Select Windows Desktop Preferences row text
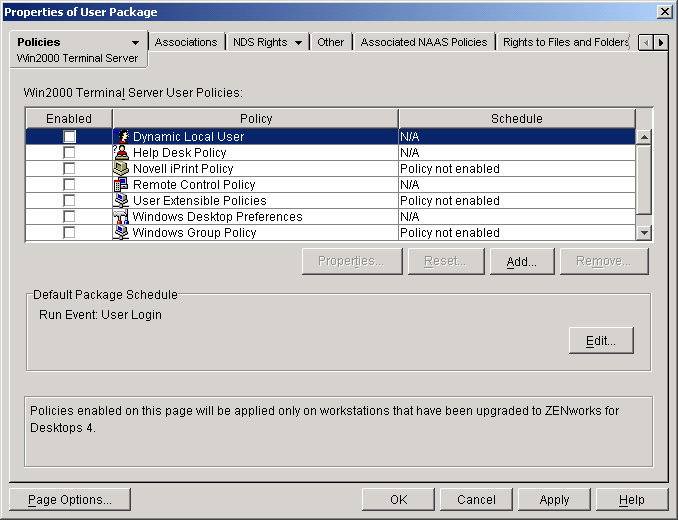678x520 pixels. (217, 217)
